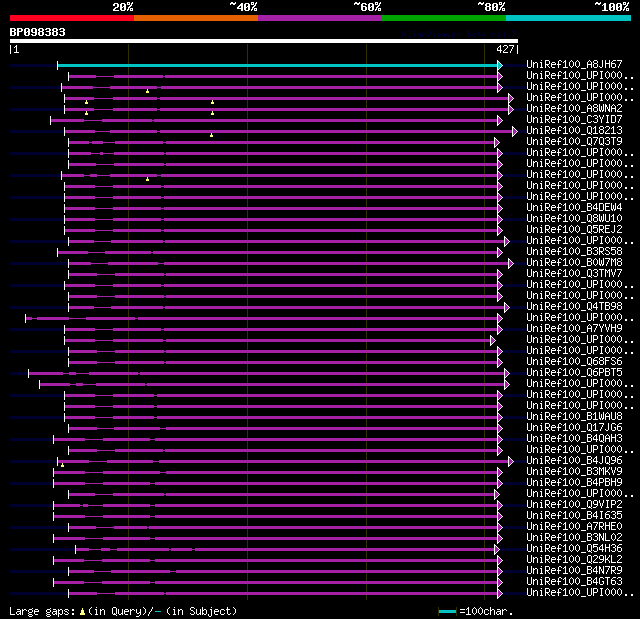Click the white BP098383 query sequence bar
The image size is (640, 619).
point(264,41)
